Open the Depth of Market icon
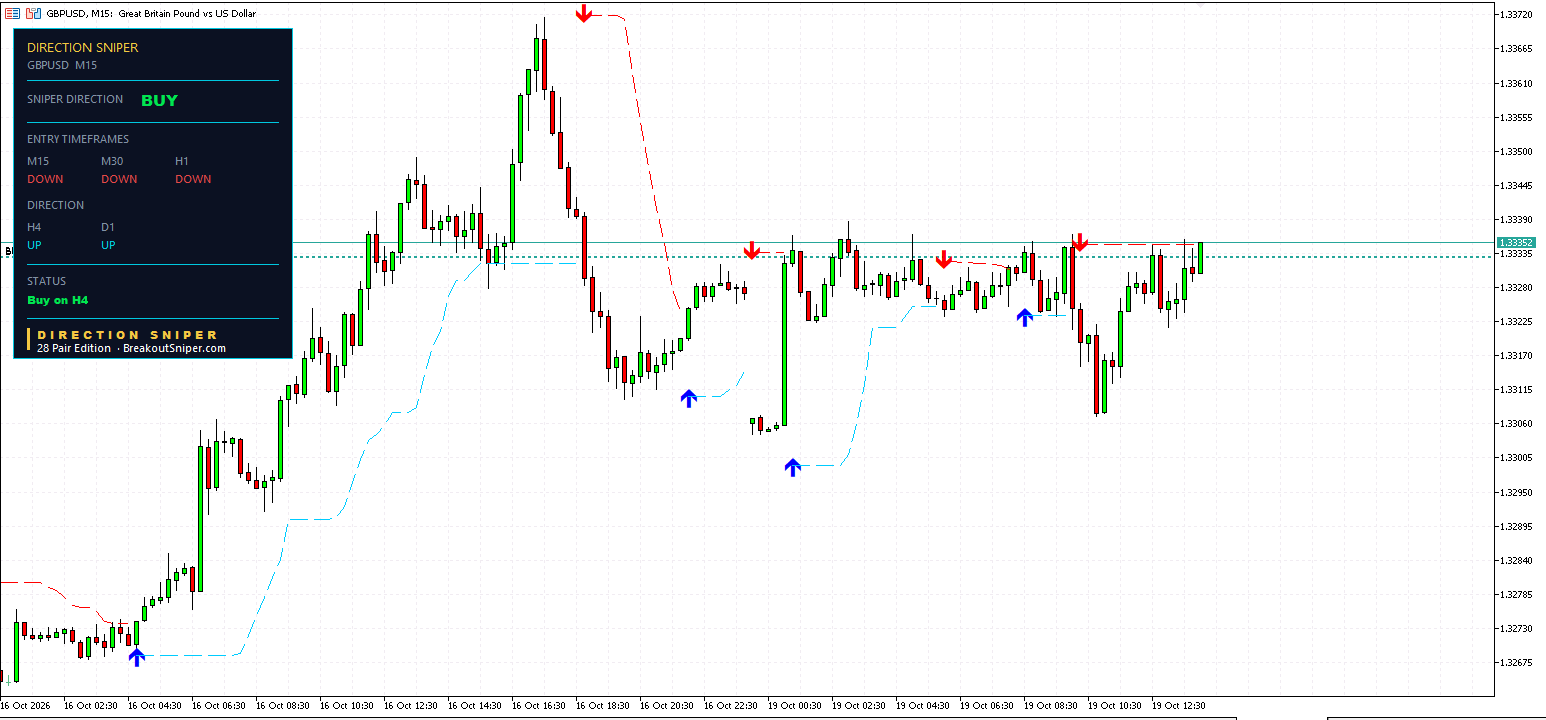1546x720 pixels. click(12, 14)
